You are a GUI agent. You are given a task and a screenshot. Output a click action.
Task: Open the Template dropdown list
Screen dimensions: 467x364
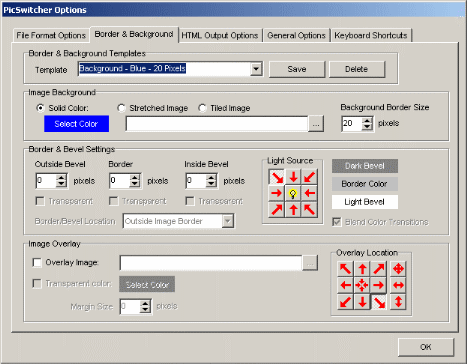coord(256,69)
